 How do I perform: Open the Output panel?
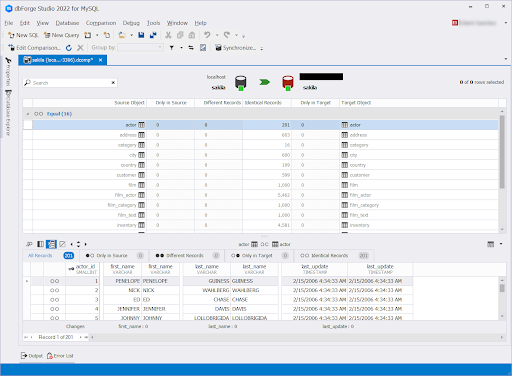(x=32, y=356)
